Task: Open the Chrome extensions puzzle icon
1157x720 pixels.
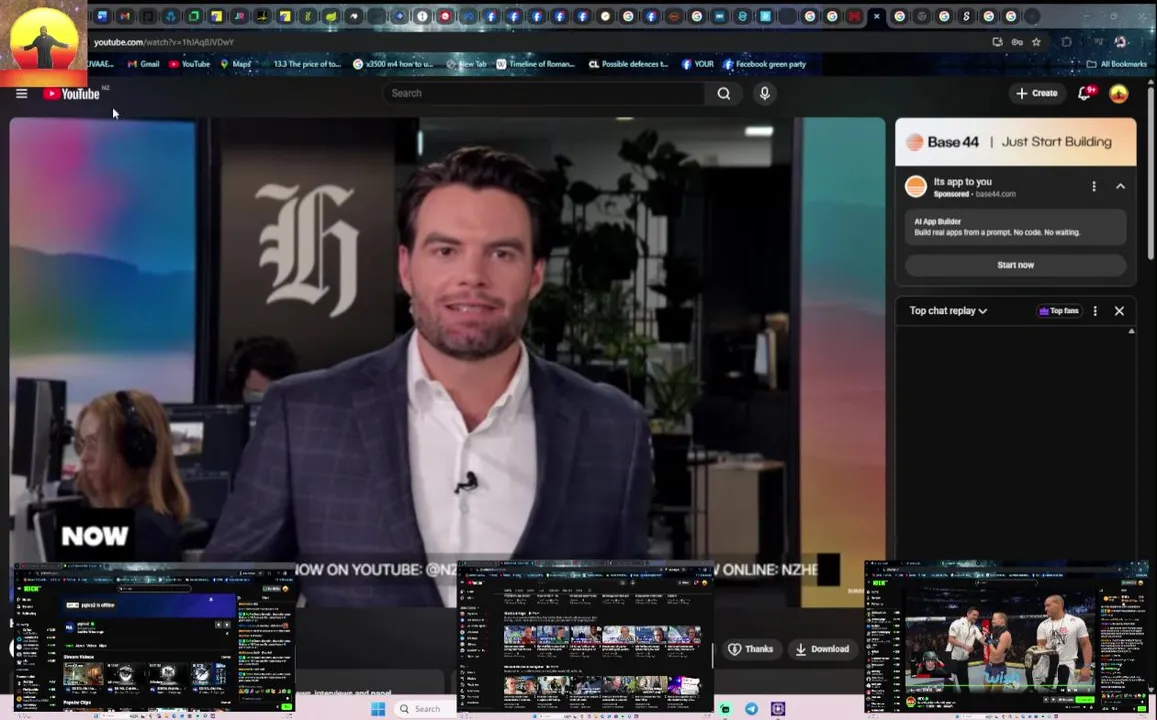Action: point(1066,42)
